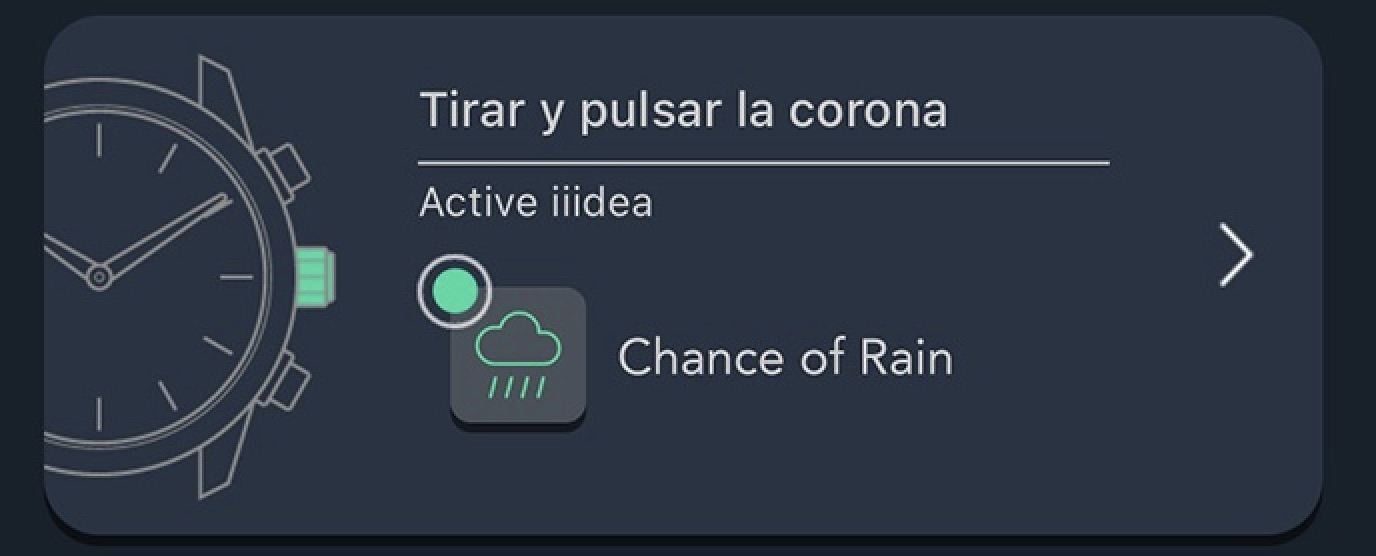
Task: Toggle the green active indicator dot
Action: tap(455, 292)
